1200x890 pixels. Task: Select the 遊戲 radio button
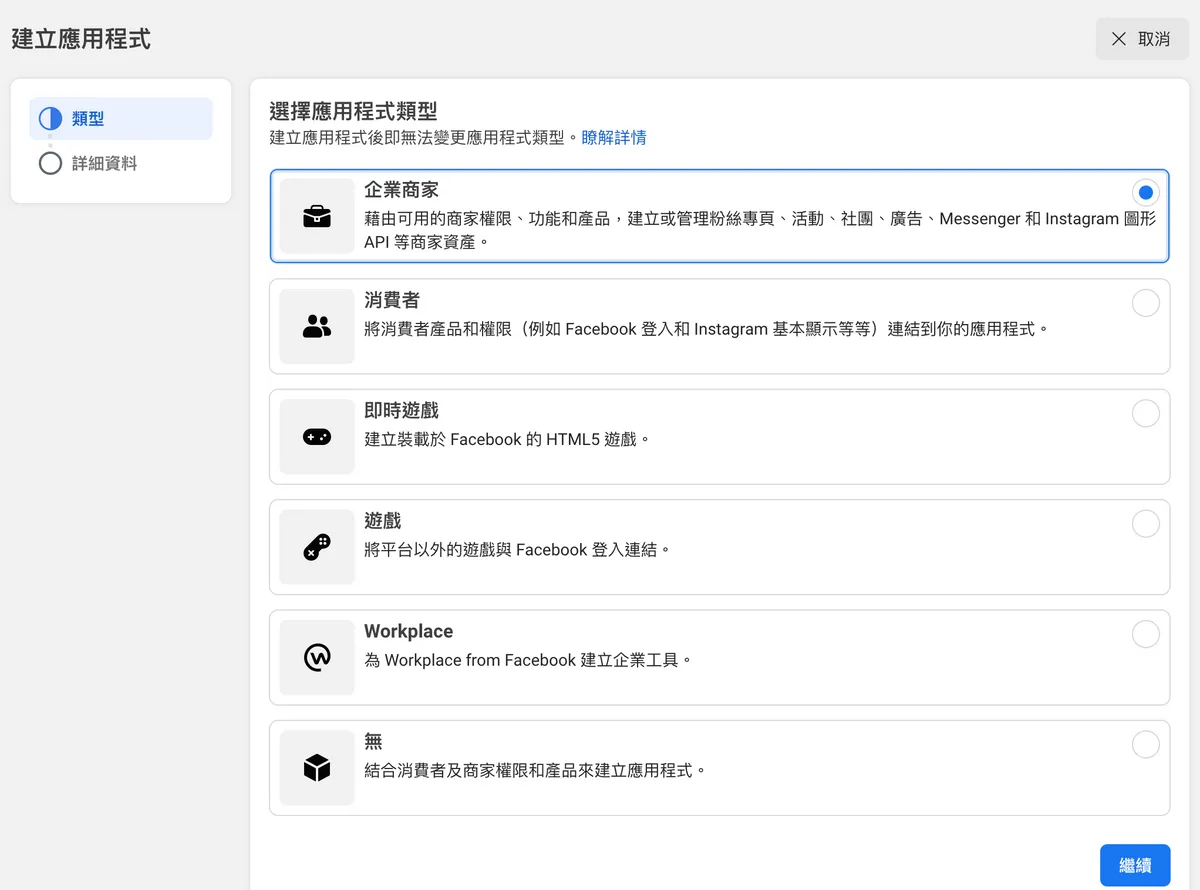[x=1145, y=523]
